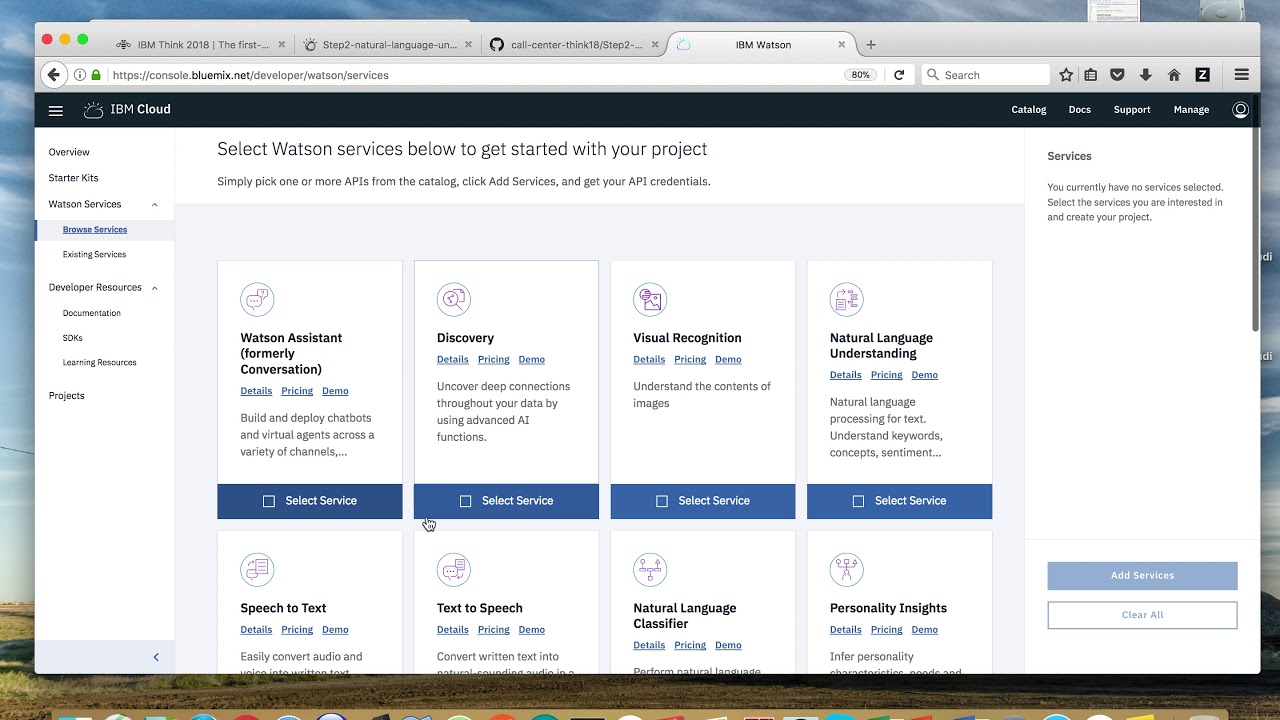Open Demo link for Text to Speech

coord(532,630)
